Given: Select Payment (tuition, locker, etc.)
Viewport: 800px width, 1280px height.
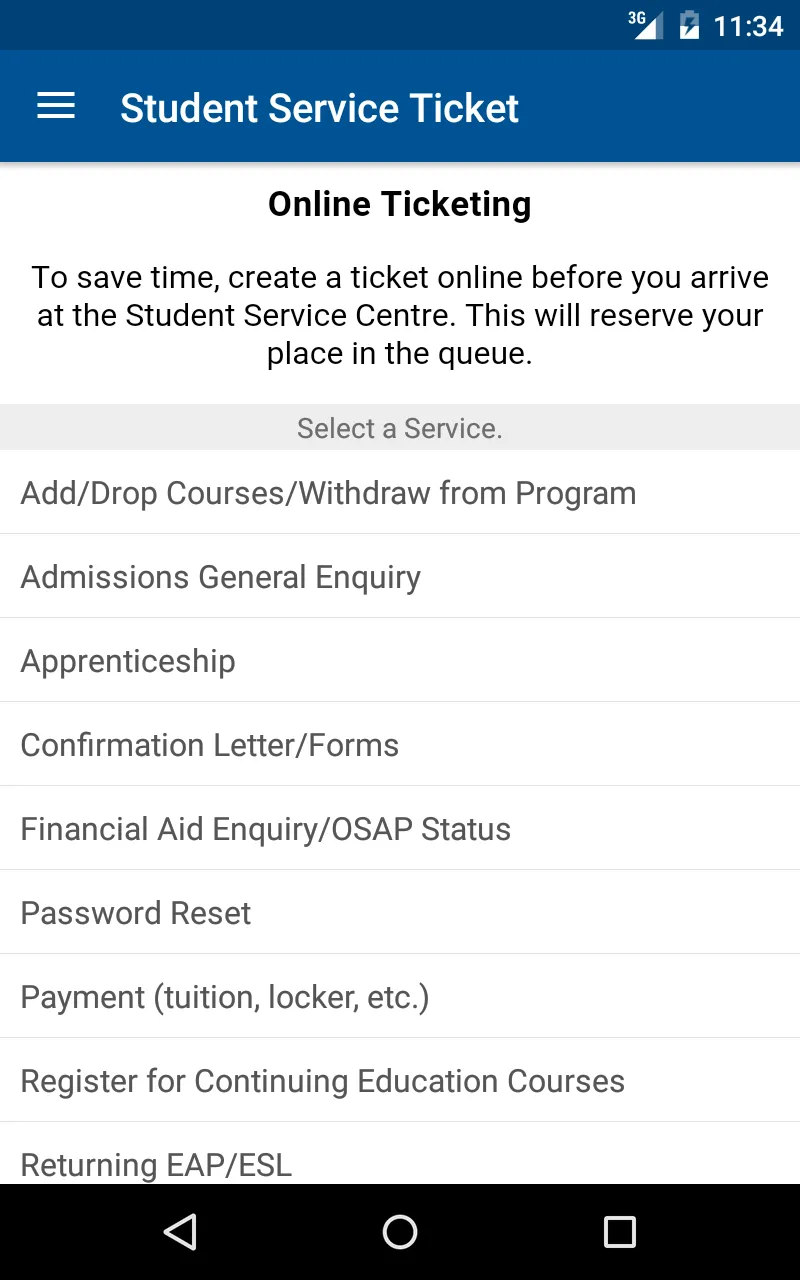Looking at the screenshot, I should coord(400,996).
